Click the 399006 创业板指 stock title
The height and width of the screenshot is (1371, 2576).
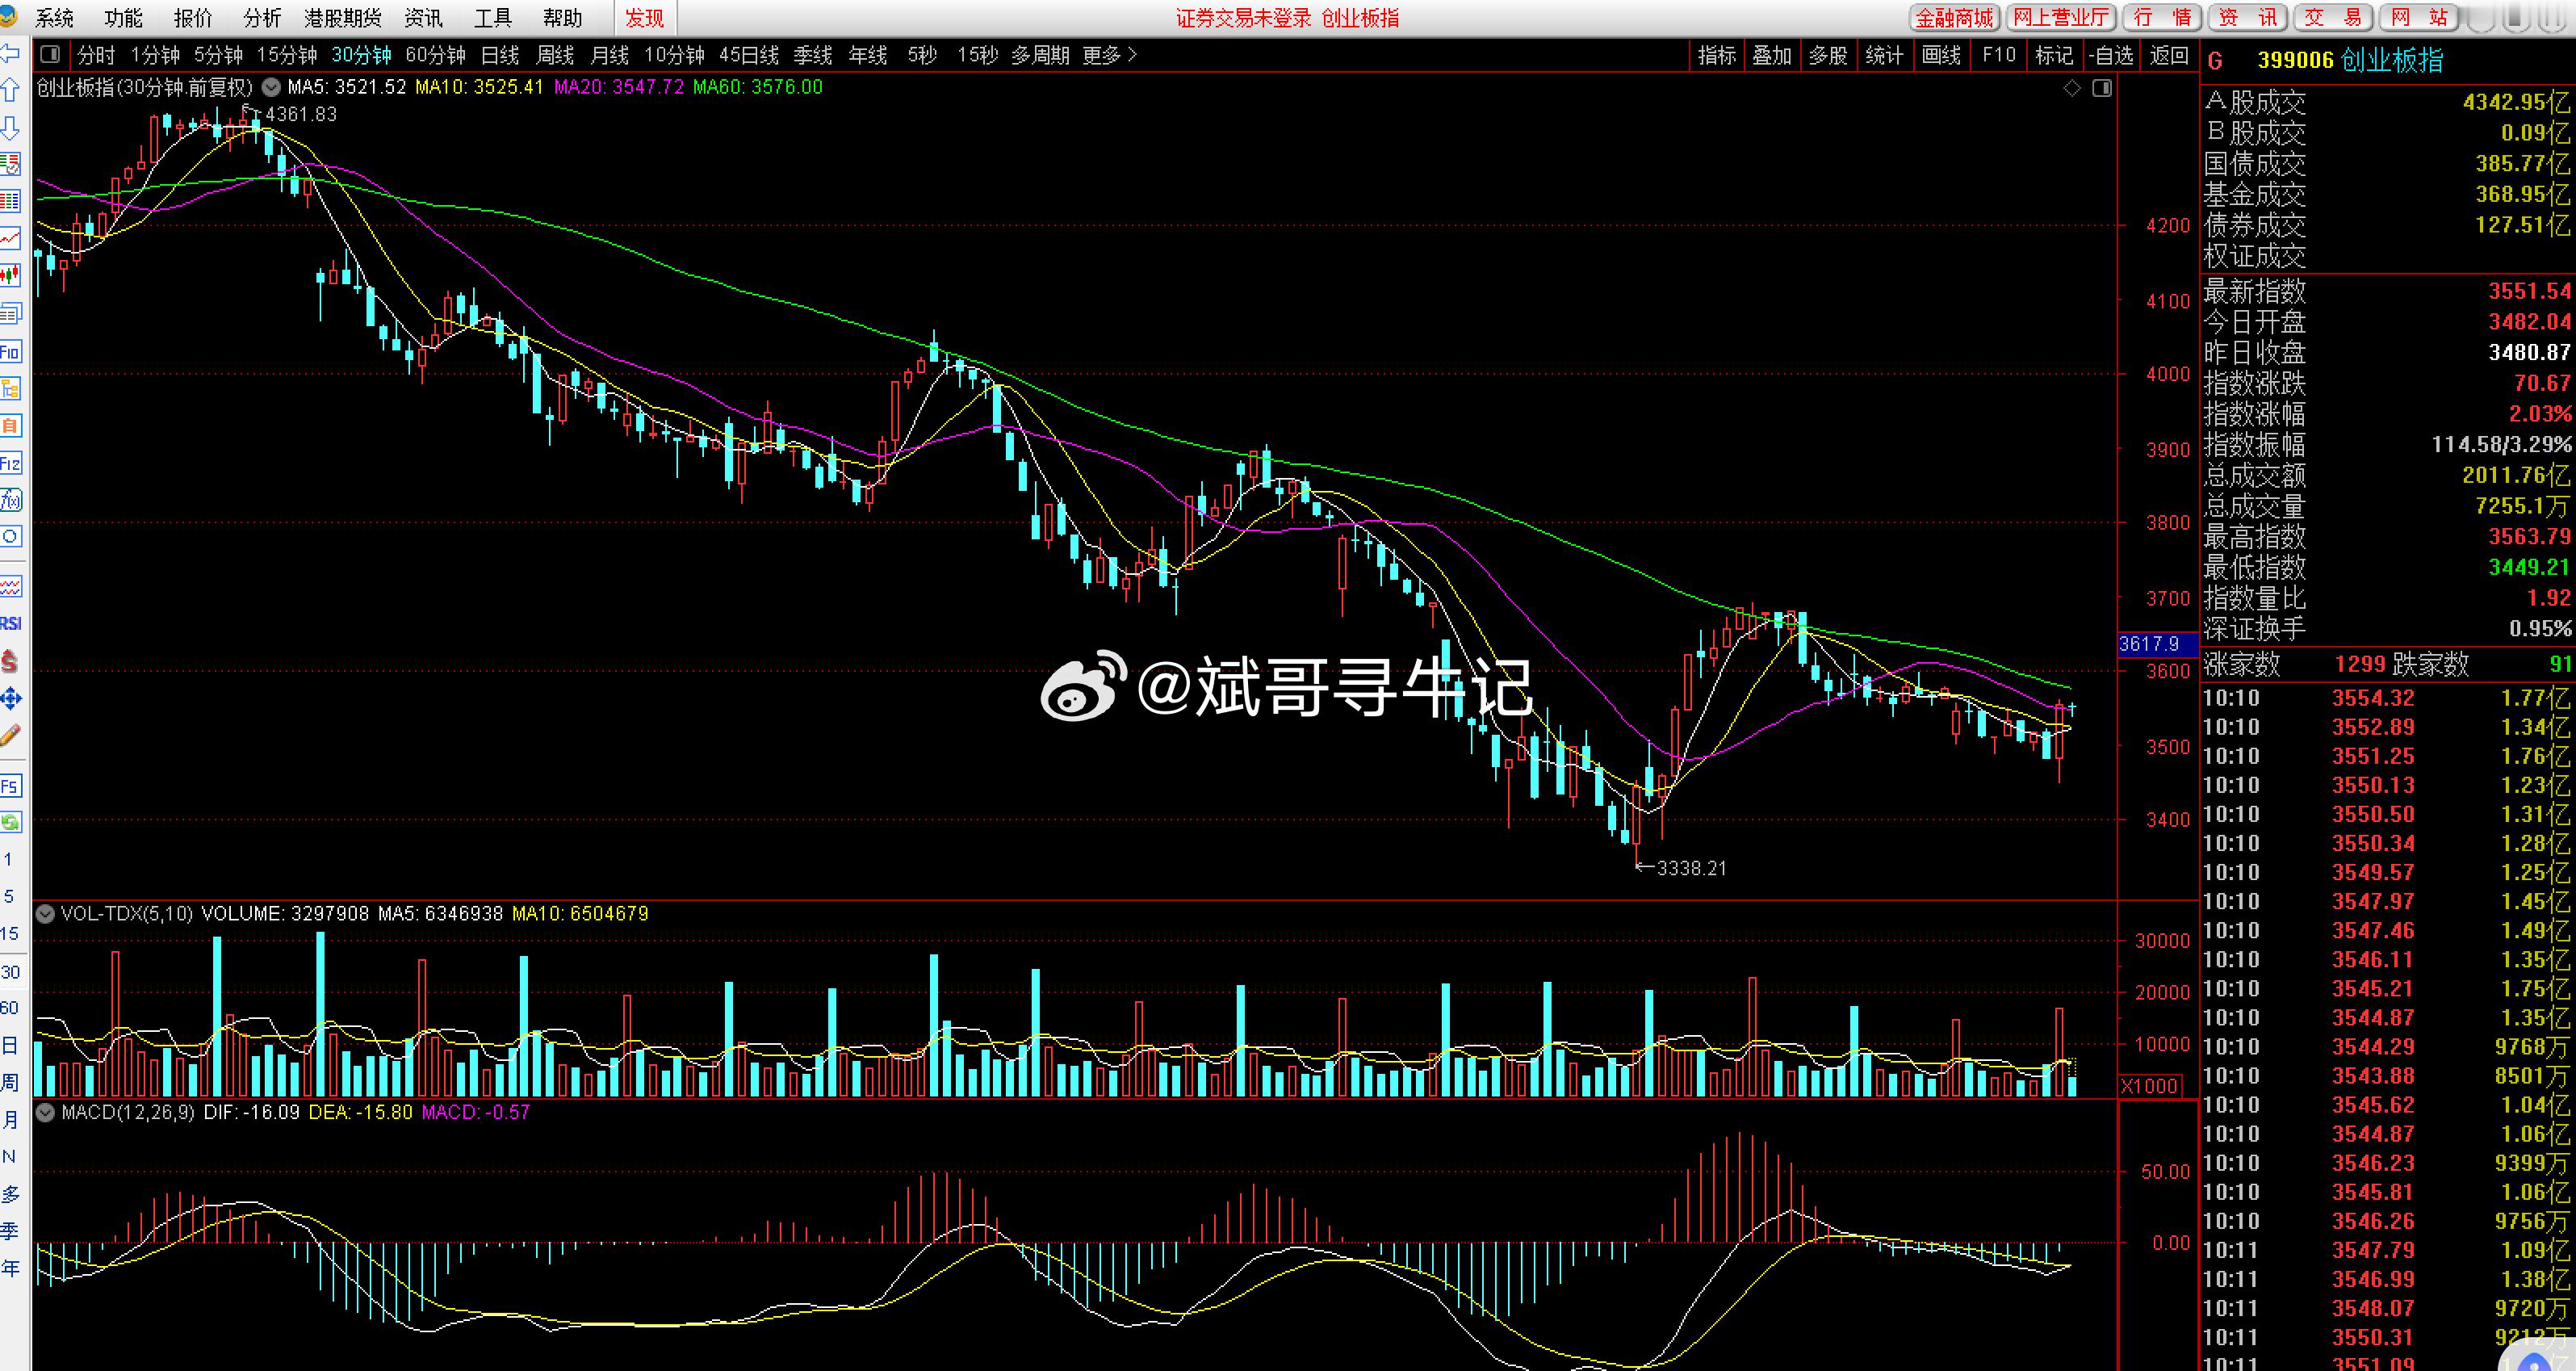coord(2350,60)
